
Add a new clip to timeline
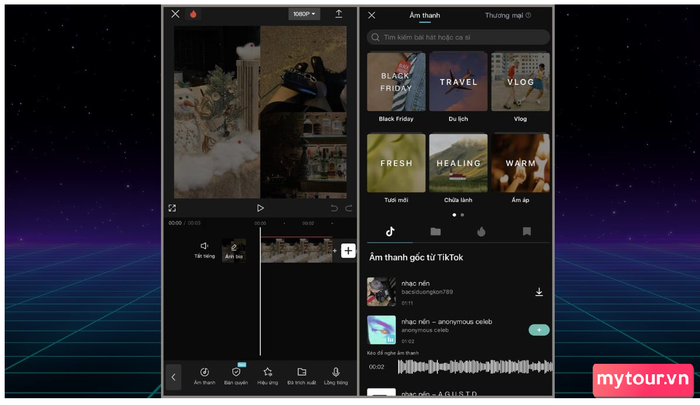[x=348, y=250]
